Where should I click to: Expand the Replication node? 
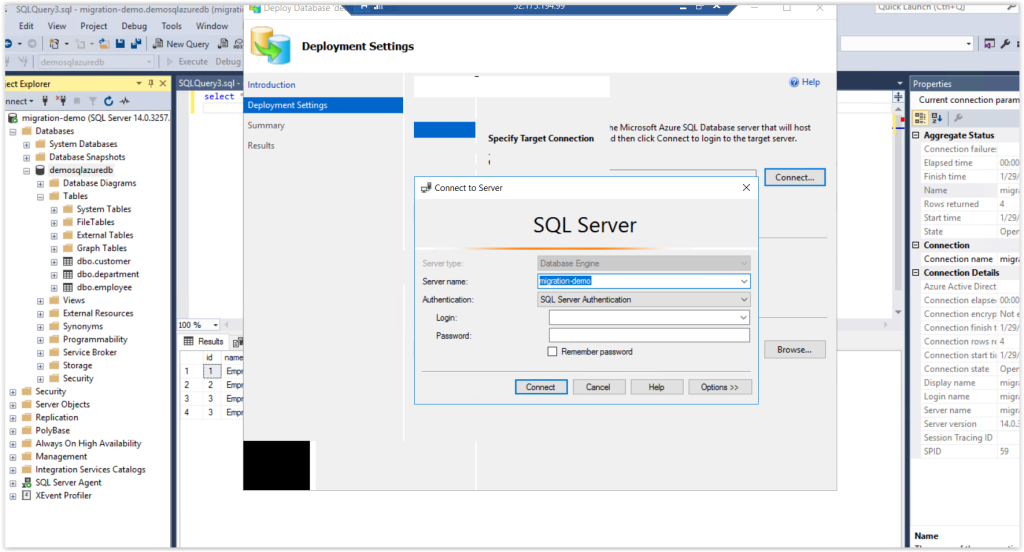(13, 418)
